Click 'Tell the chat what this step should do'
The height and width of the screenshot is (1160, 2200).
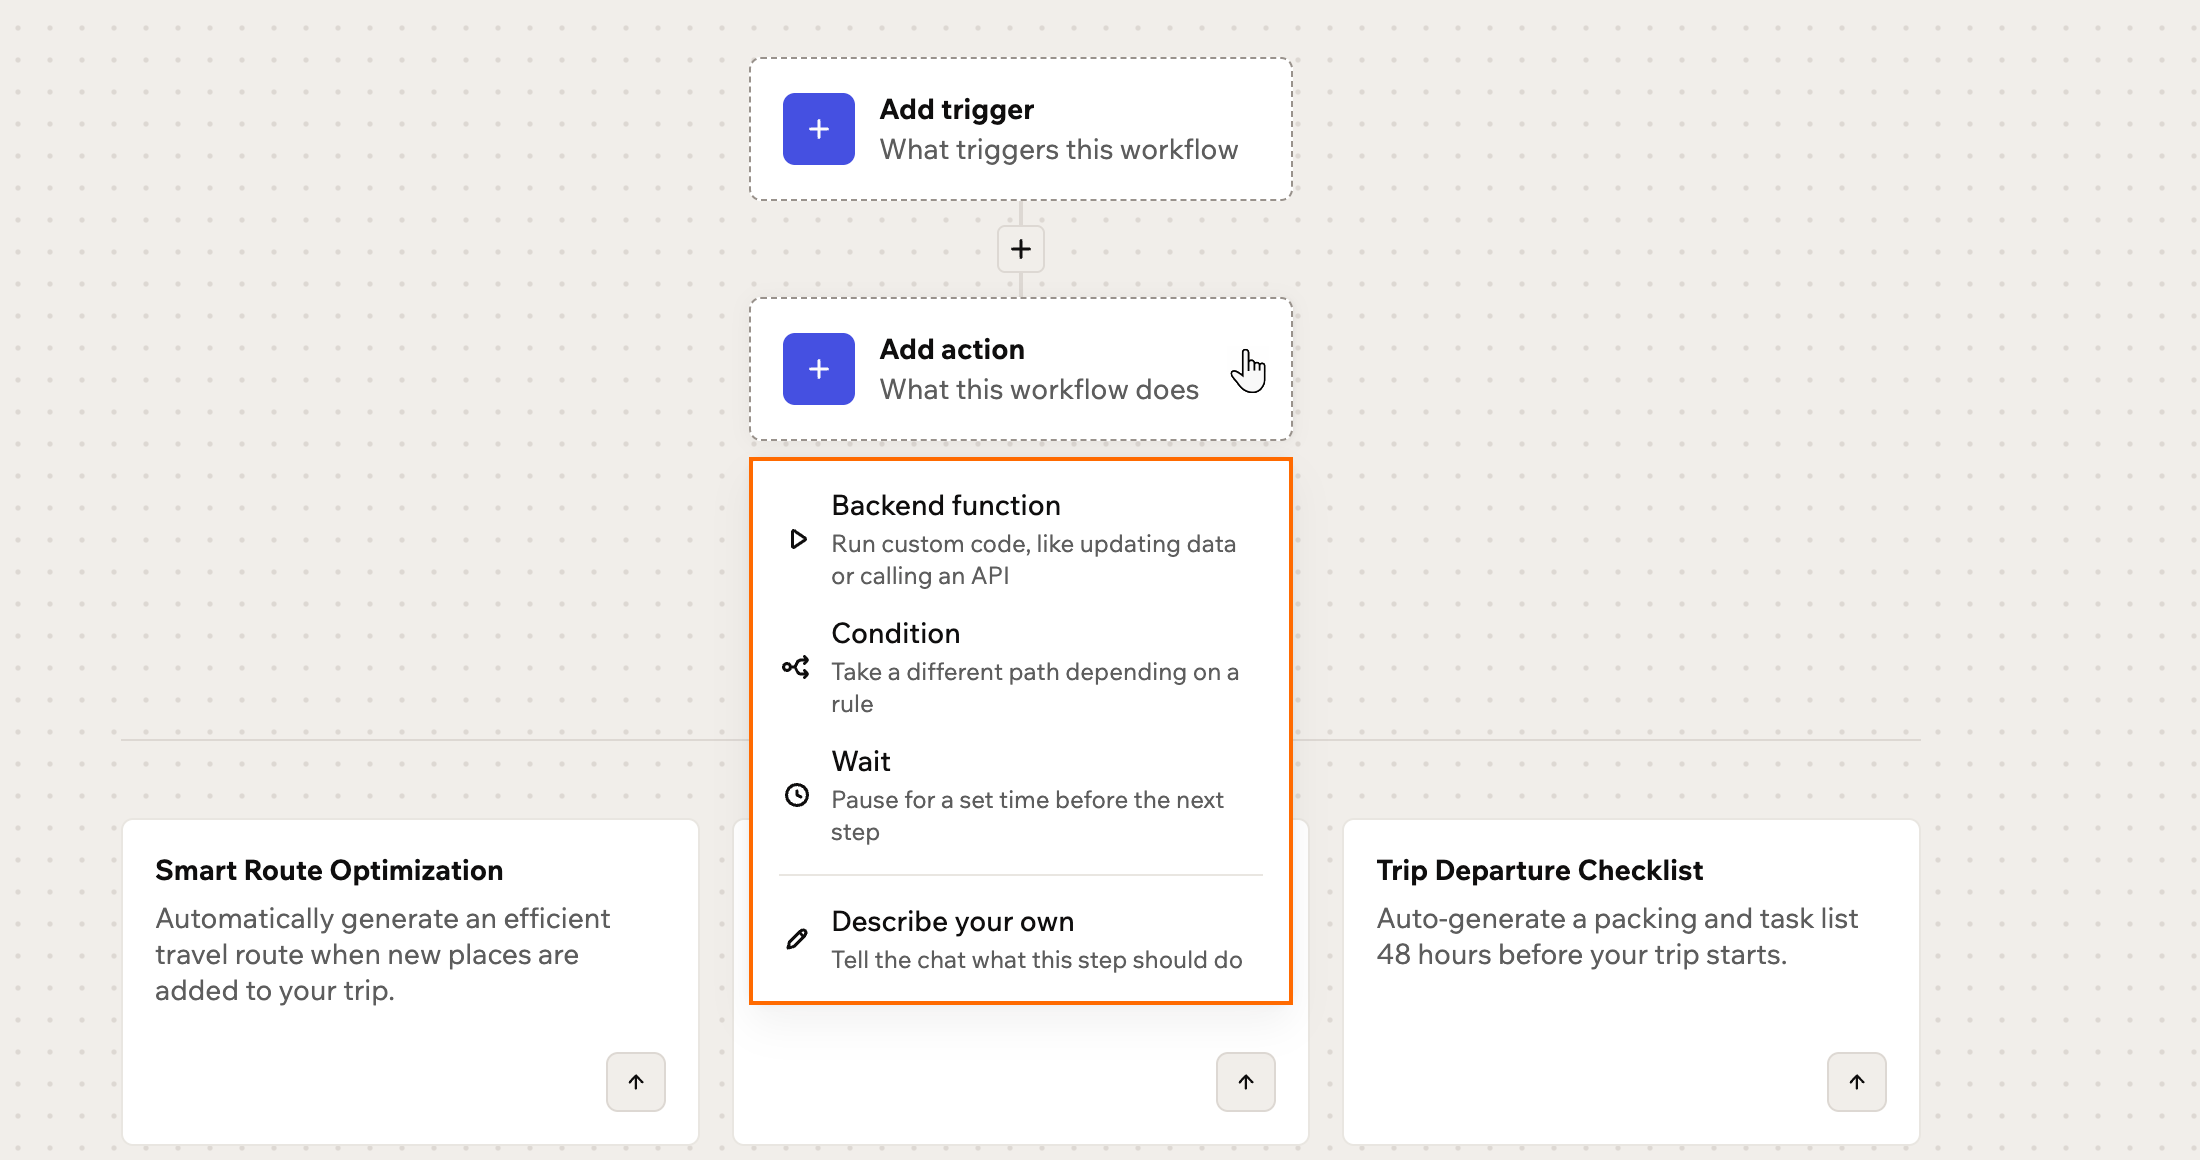(1037, 960)
